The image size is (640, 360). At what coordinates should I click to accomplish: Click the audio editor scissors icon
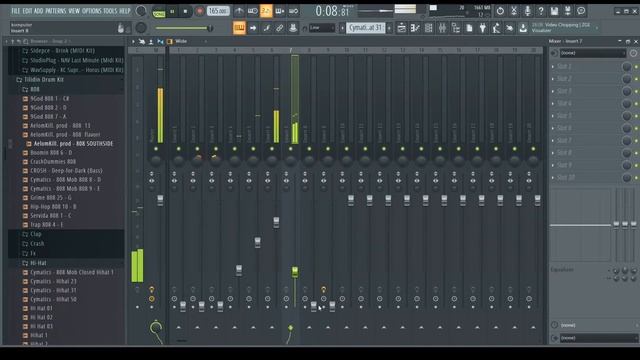514,11
